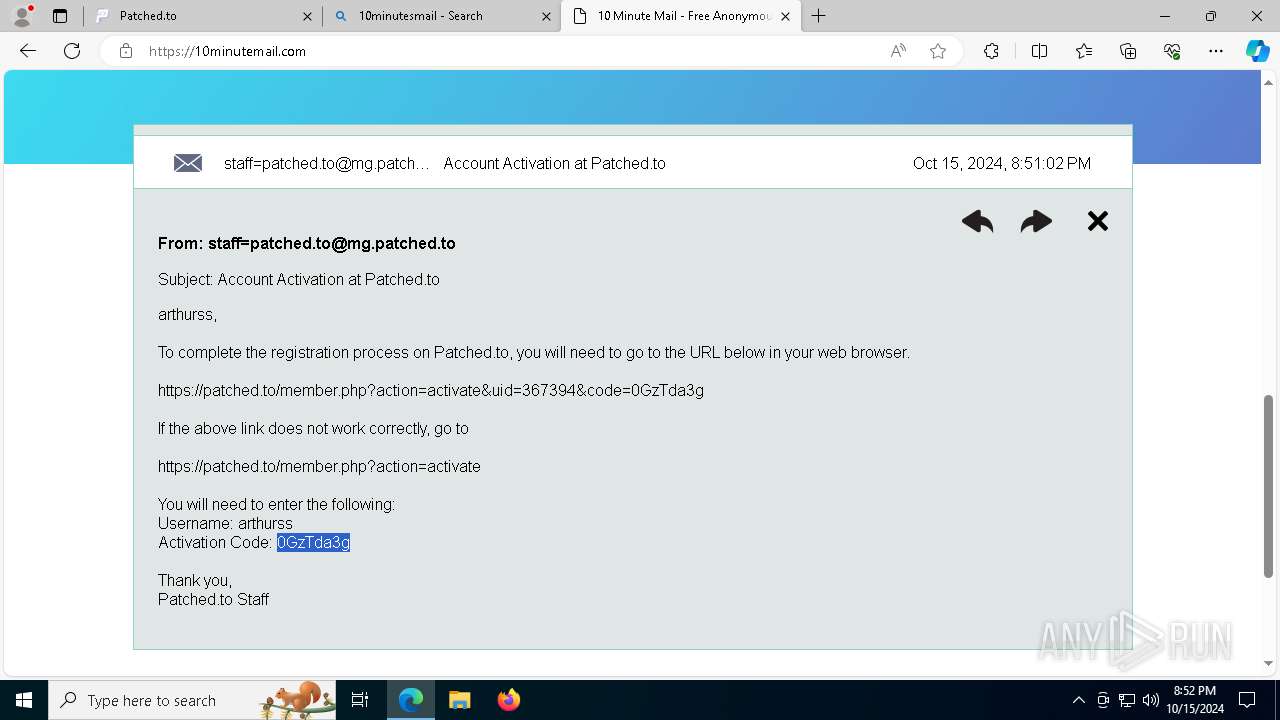Click the member.php?action=activate URL
This screenshot has height=720, width=1280.
(x=319, y=466)
